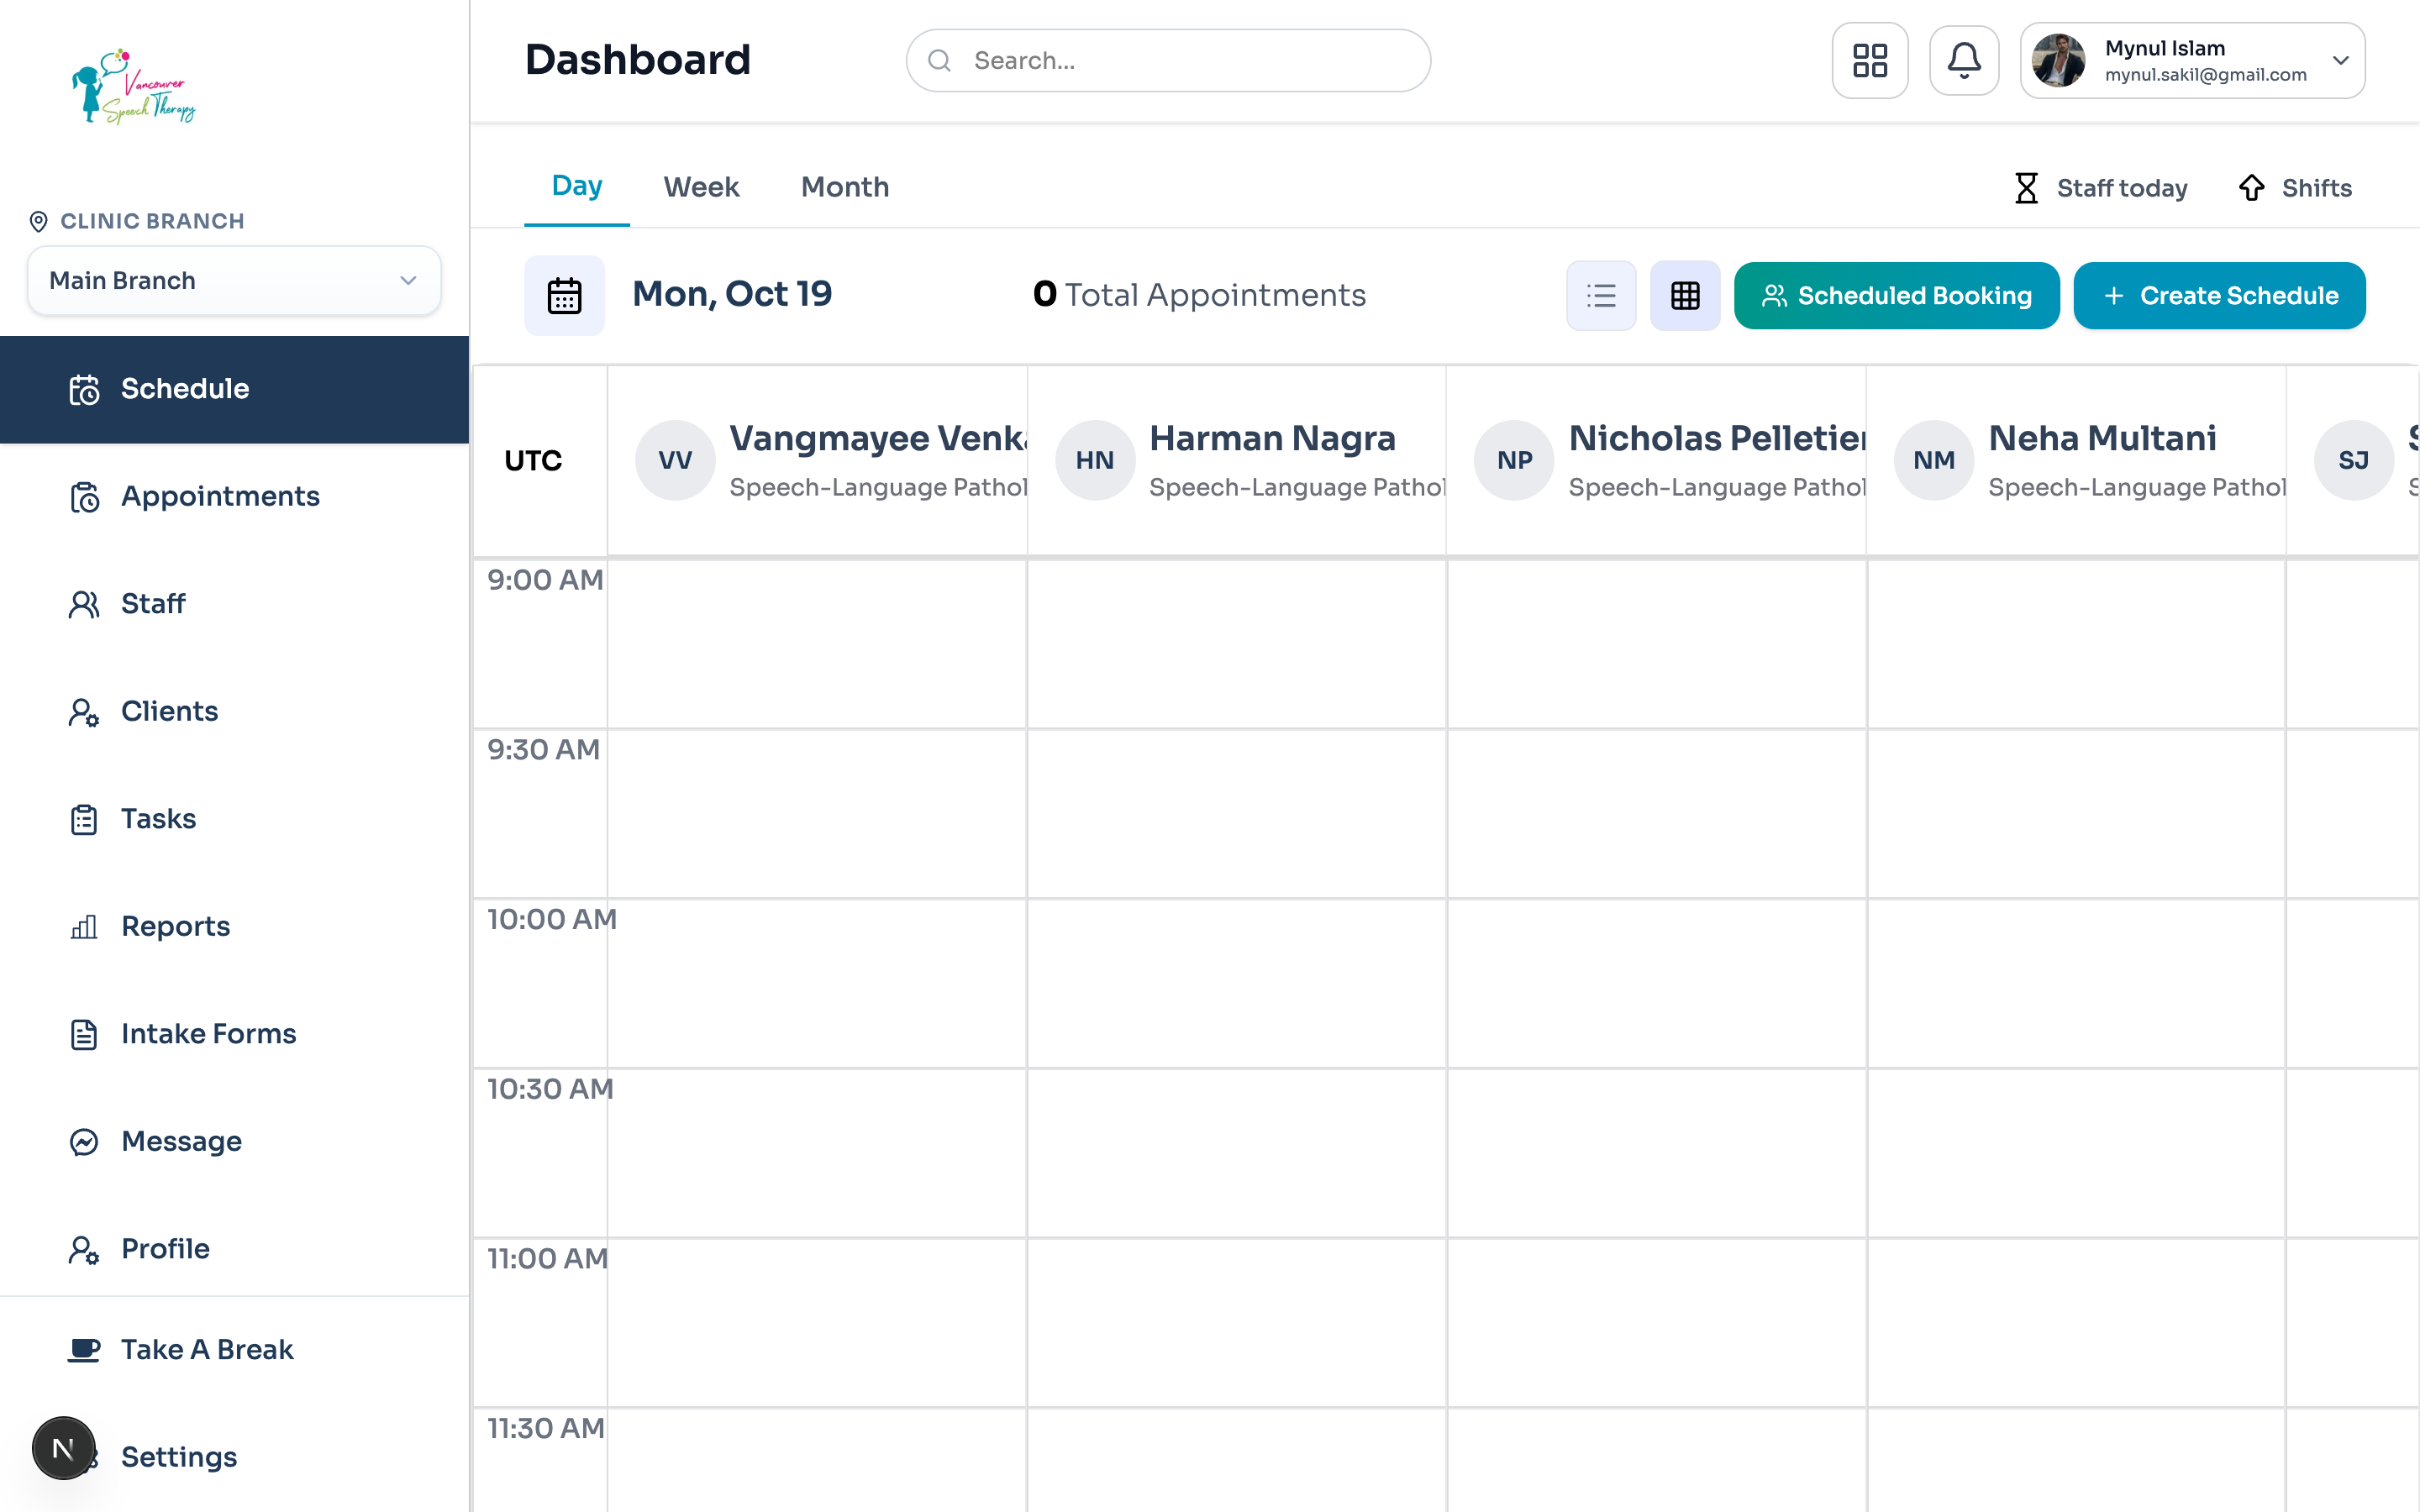2420x1512 pixels.
Task: Open Intake Forms in the sidebar
Action: tap(234, 1034)
